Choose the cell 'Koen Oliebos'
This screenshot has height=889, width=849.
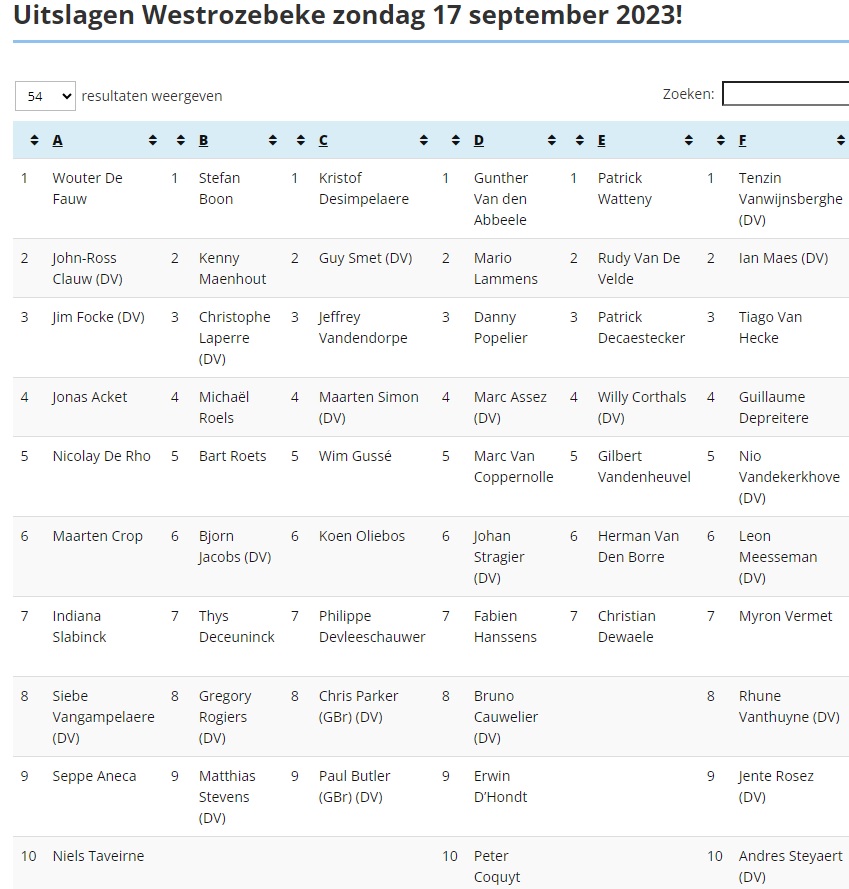(362, 536)
